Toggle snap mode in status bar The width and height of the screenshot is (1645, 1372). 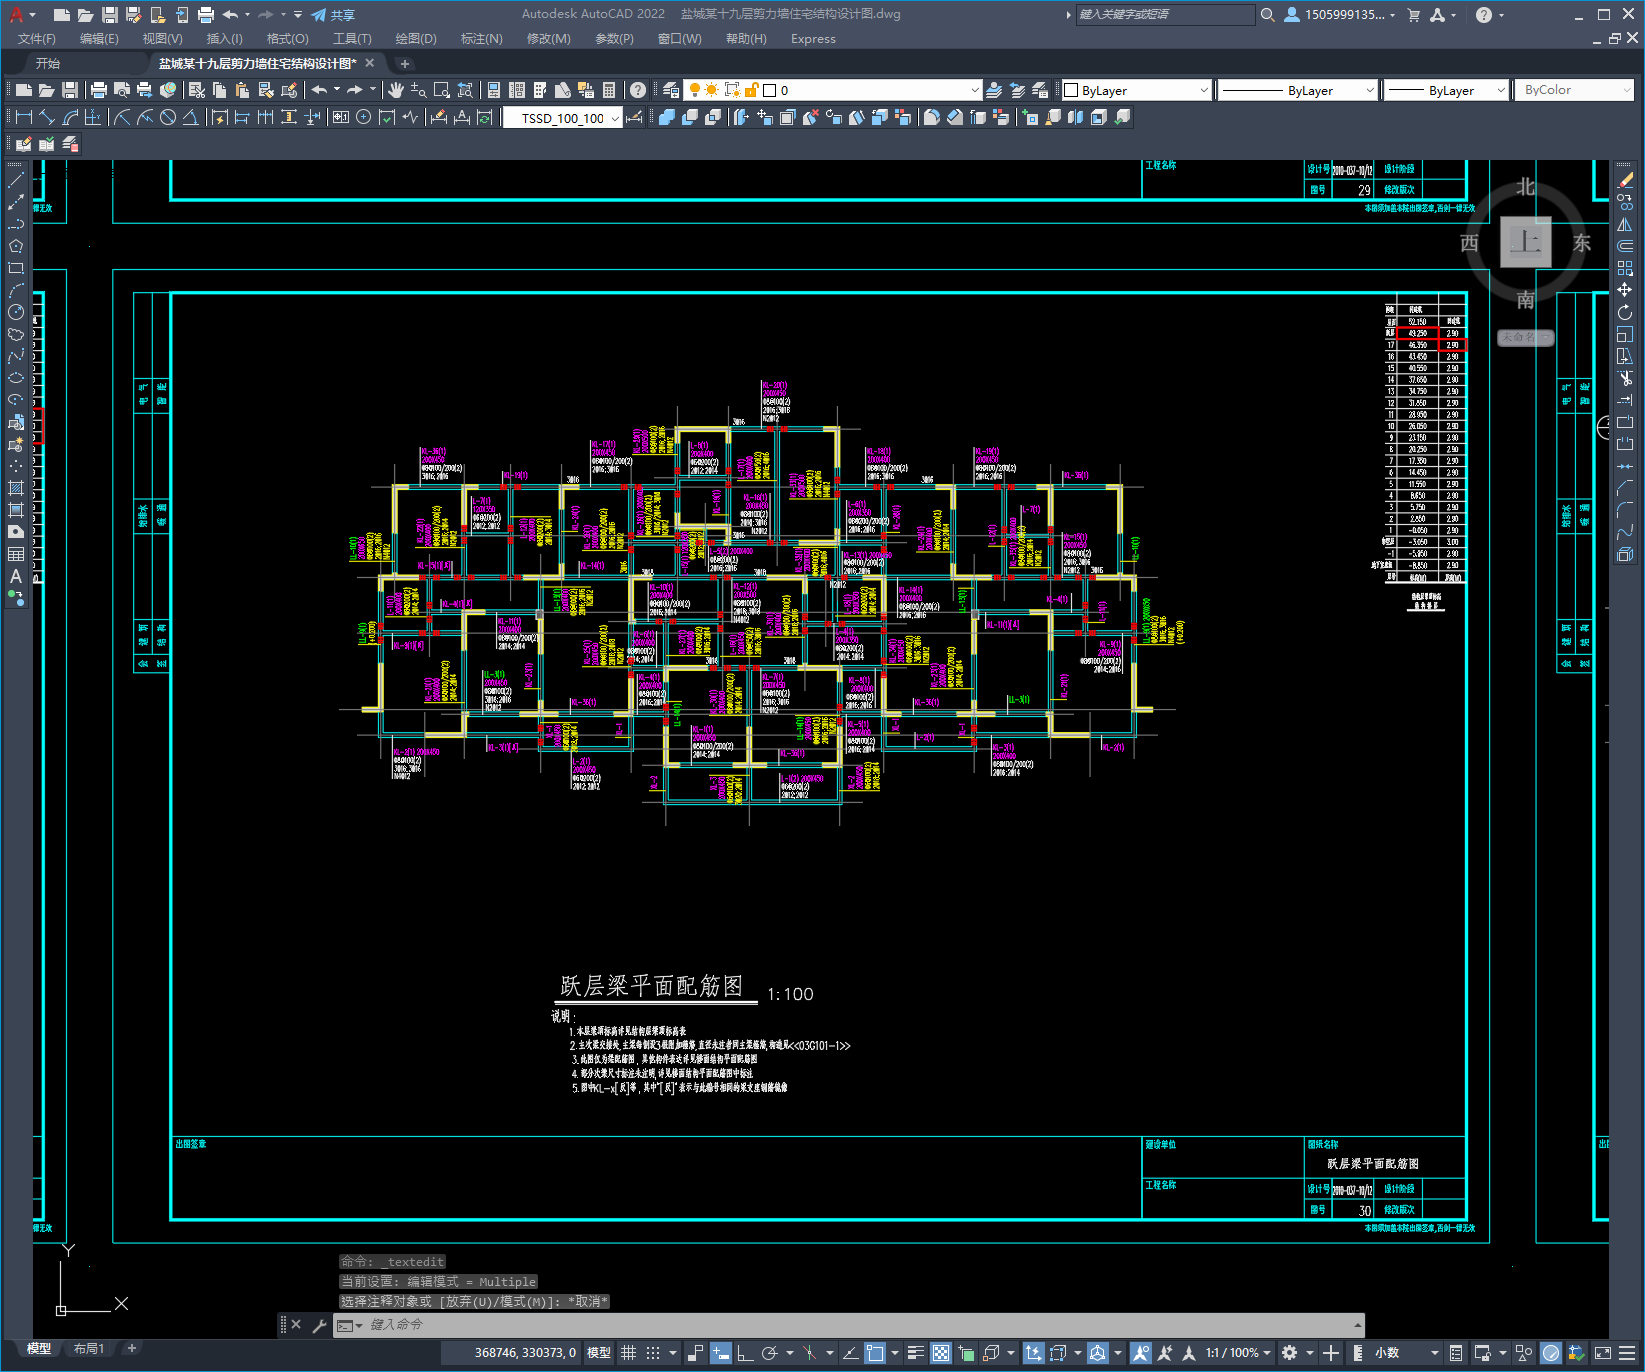click(653, 1353)
